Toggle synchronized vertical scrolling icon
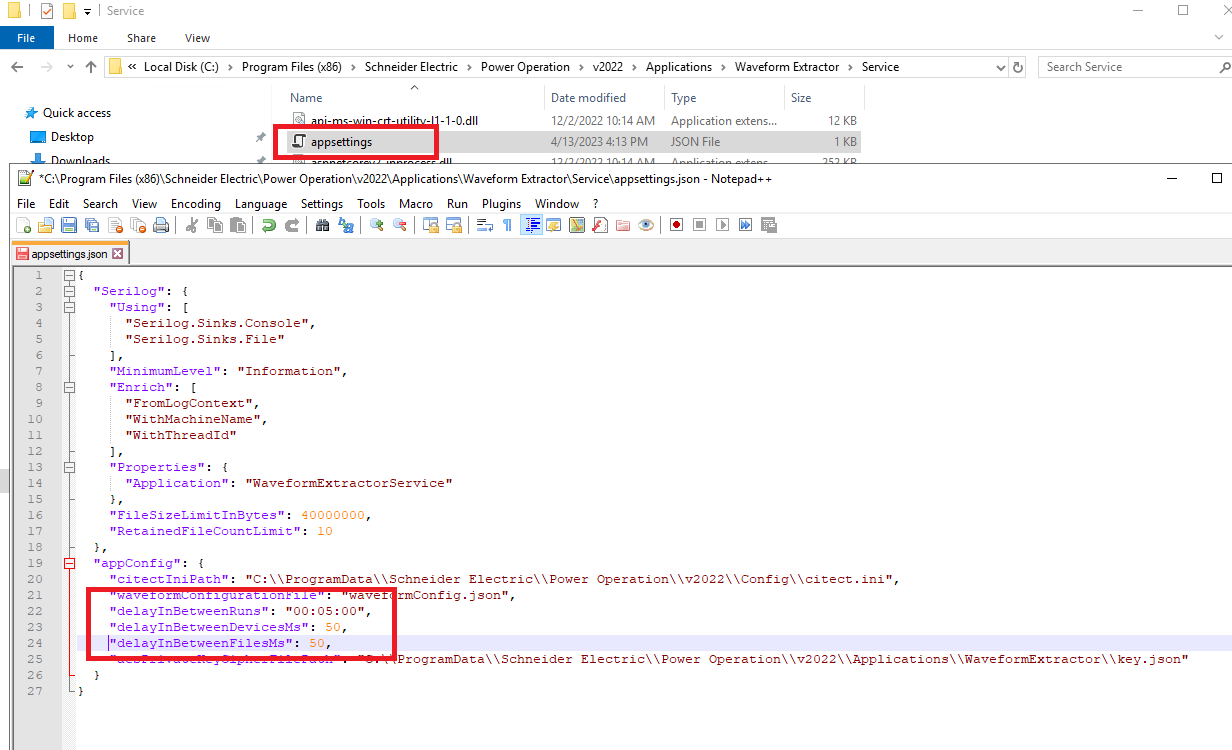Viewport: 1232px width, 750px height. [x=431, y=225]
